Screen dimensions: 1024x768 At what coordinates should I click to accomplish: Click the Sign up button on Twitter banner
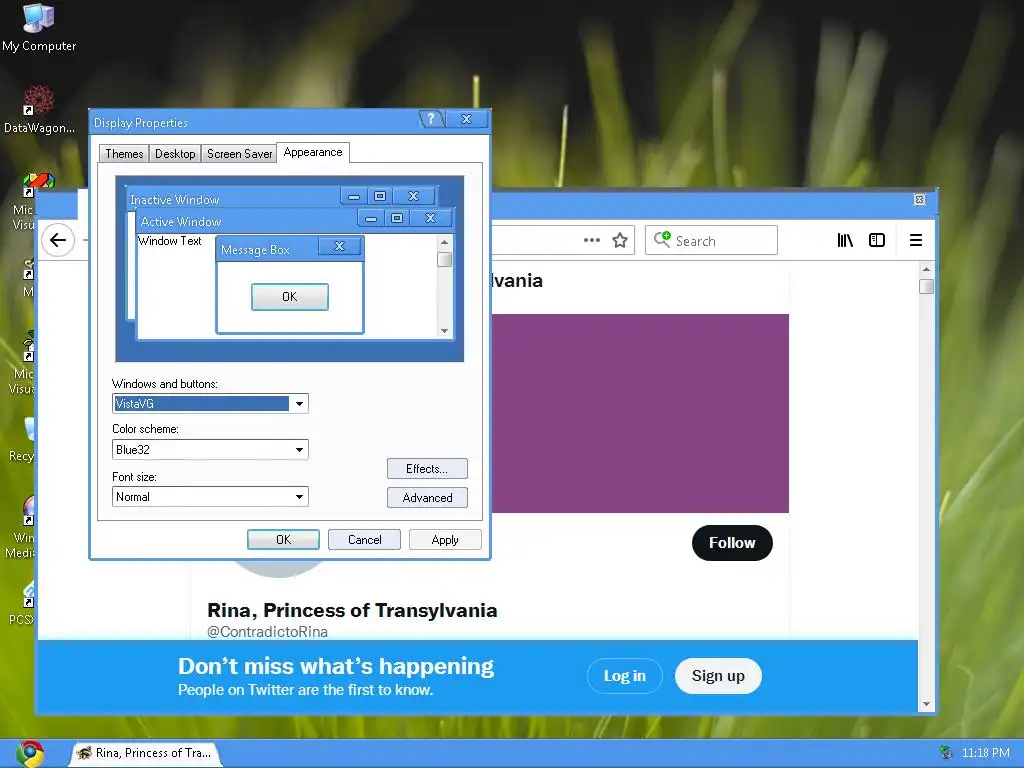pyautogui.click(x=718, y=676)
